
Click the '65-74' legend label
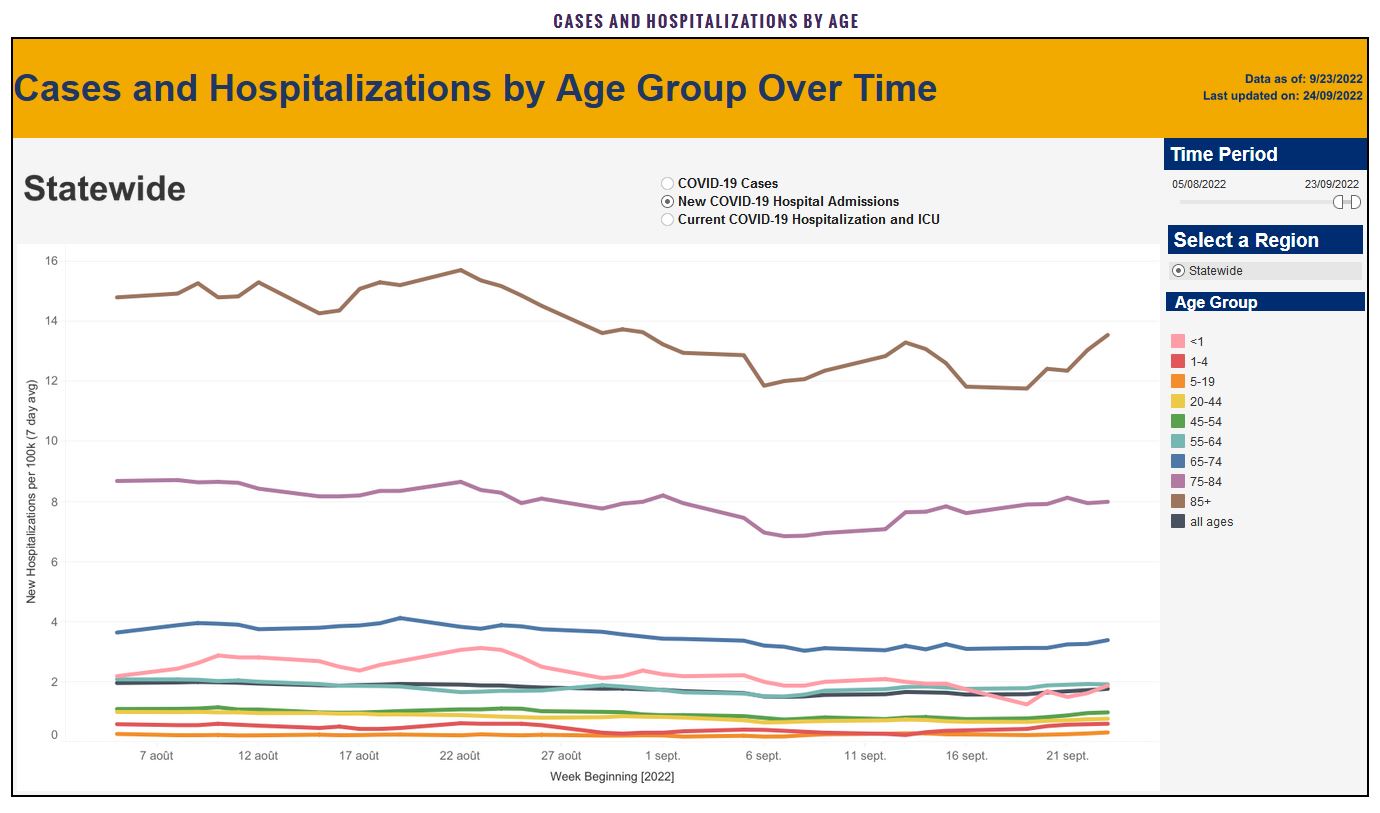[x=1205, y=462]
